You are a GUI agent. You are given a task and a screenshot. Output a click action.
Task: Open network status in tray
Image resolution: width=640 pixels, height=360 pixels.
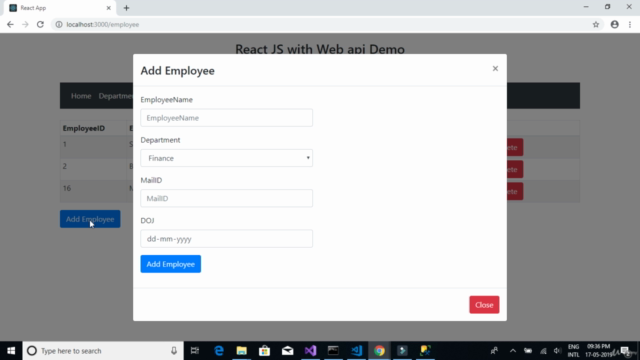[543, 351]
